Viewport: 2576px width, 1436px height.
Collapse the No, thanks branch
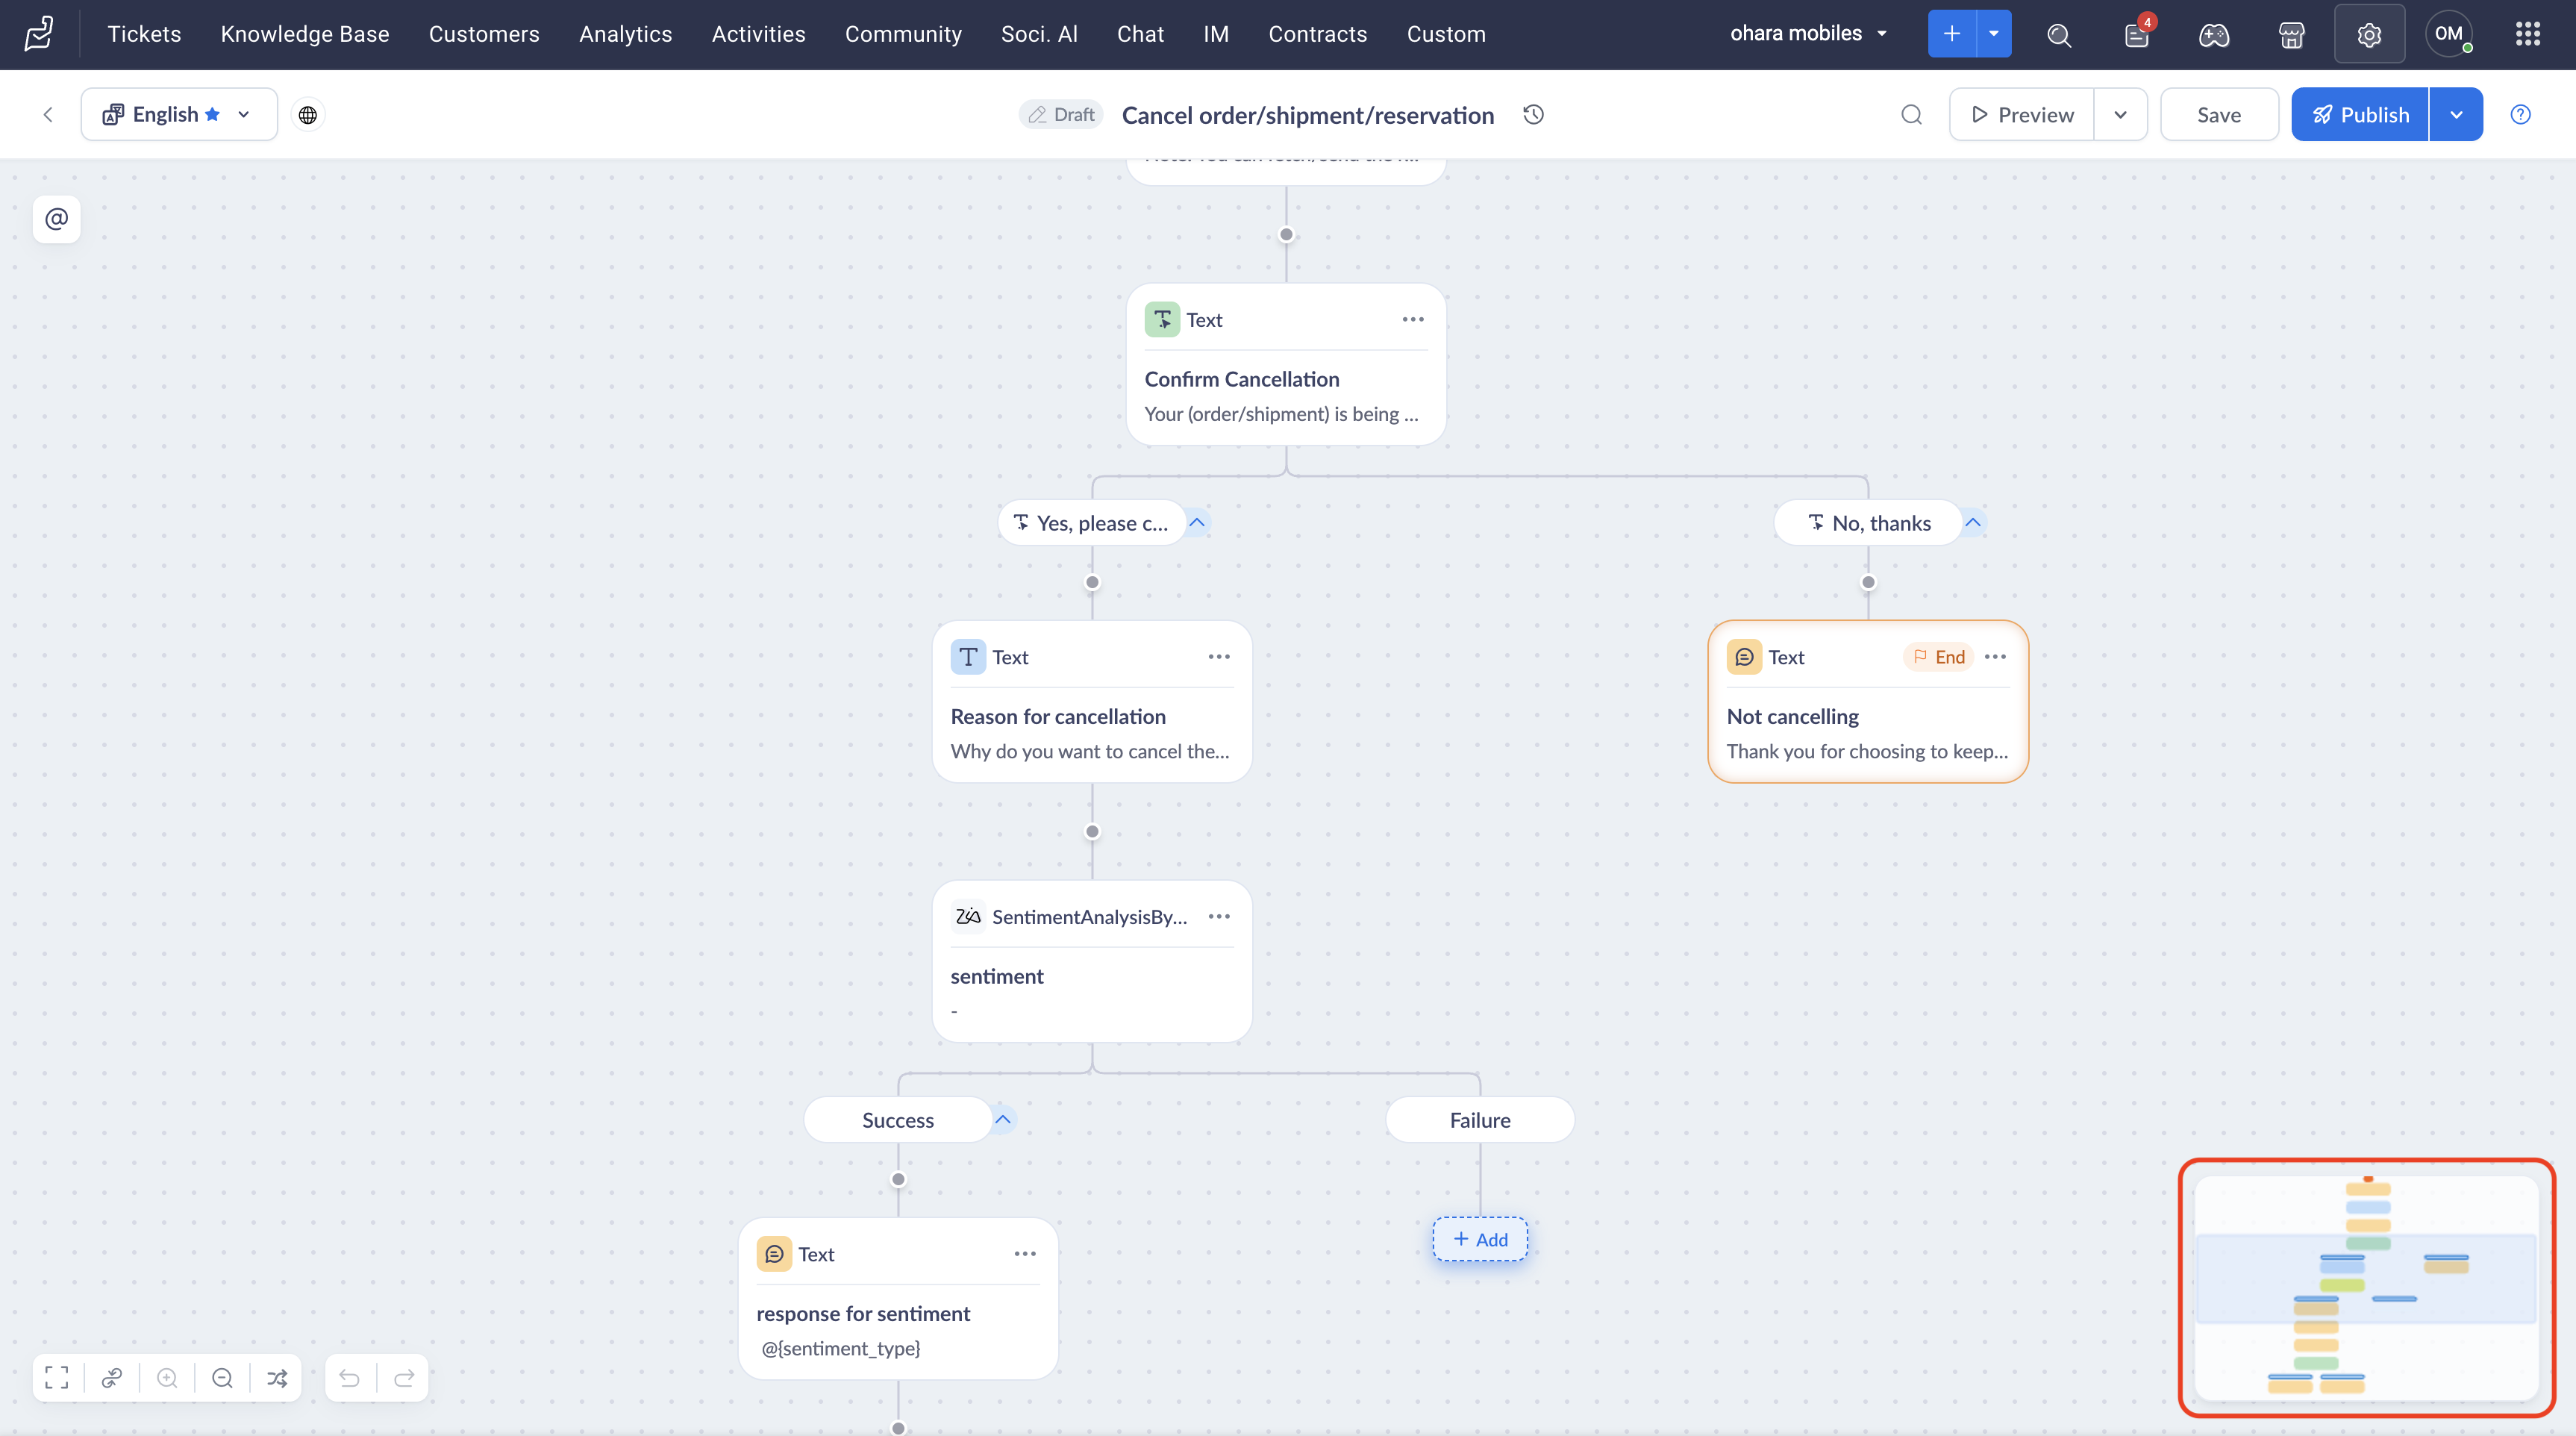1973,523
